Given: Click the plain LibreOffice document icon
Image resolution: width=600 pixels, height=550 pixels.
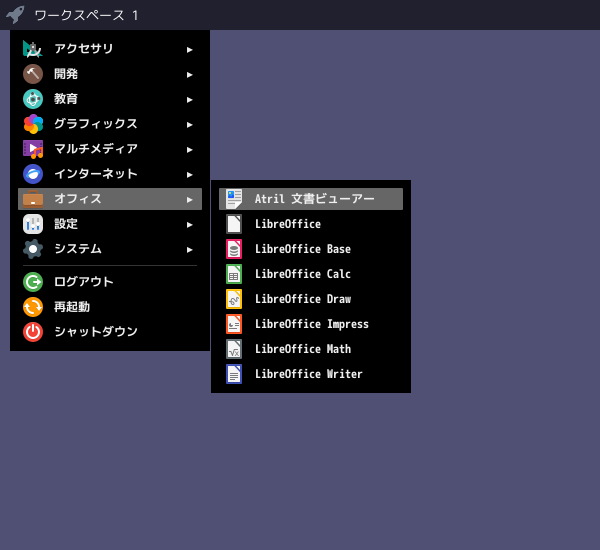Looking at the screenshot, I should 234,224.
